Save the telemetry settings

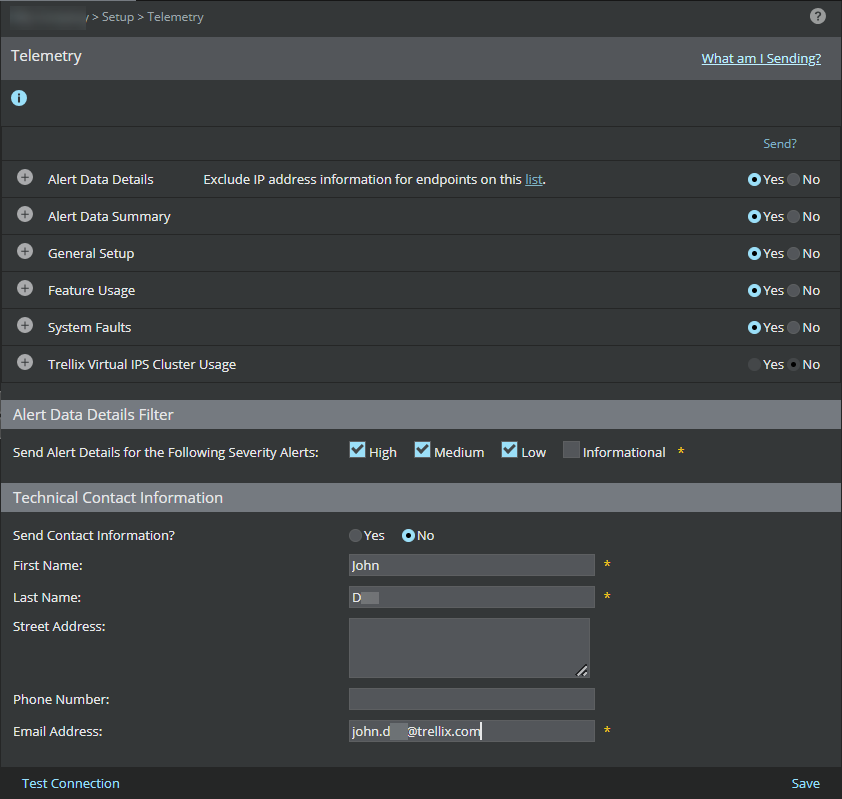tap(805, 783)
